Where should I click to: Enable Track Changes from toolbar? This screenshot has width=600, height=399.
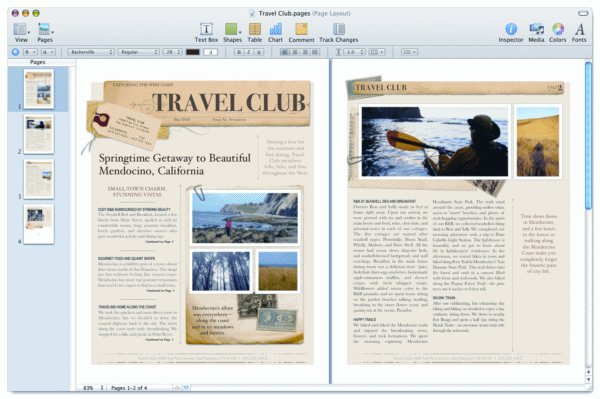pyautogui.click(x=339, y=32)
